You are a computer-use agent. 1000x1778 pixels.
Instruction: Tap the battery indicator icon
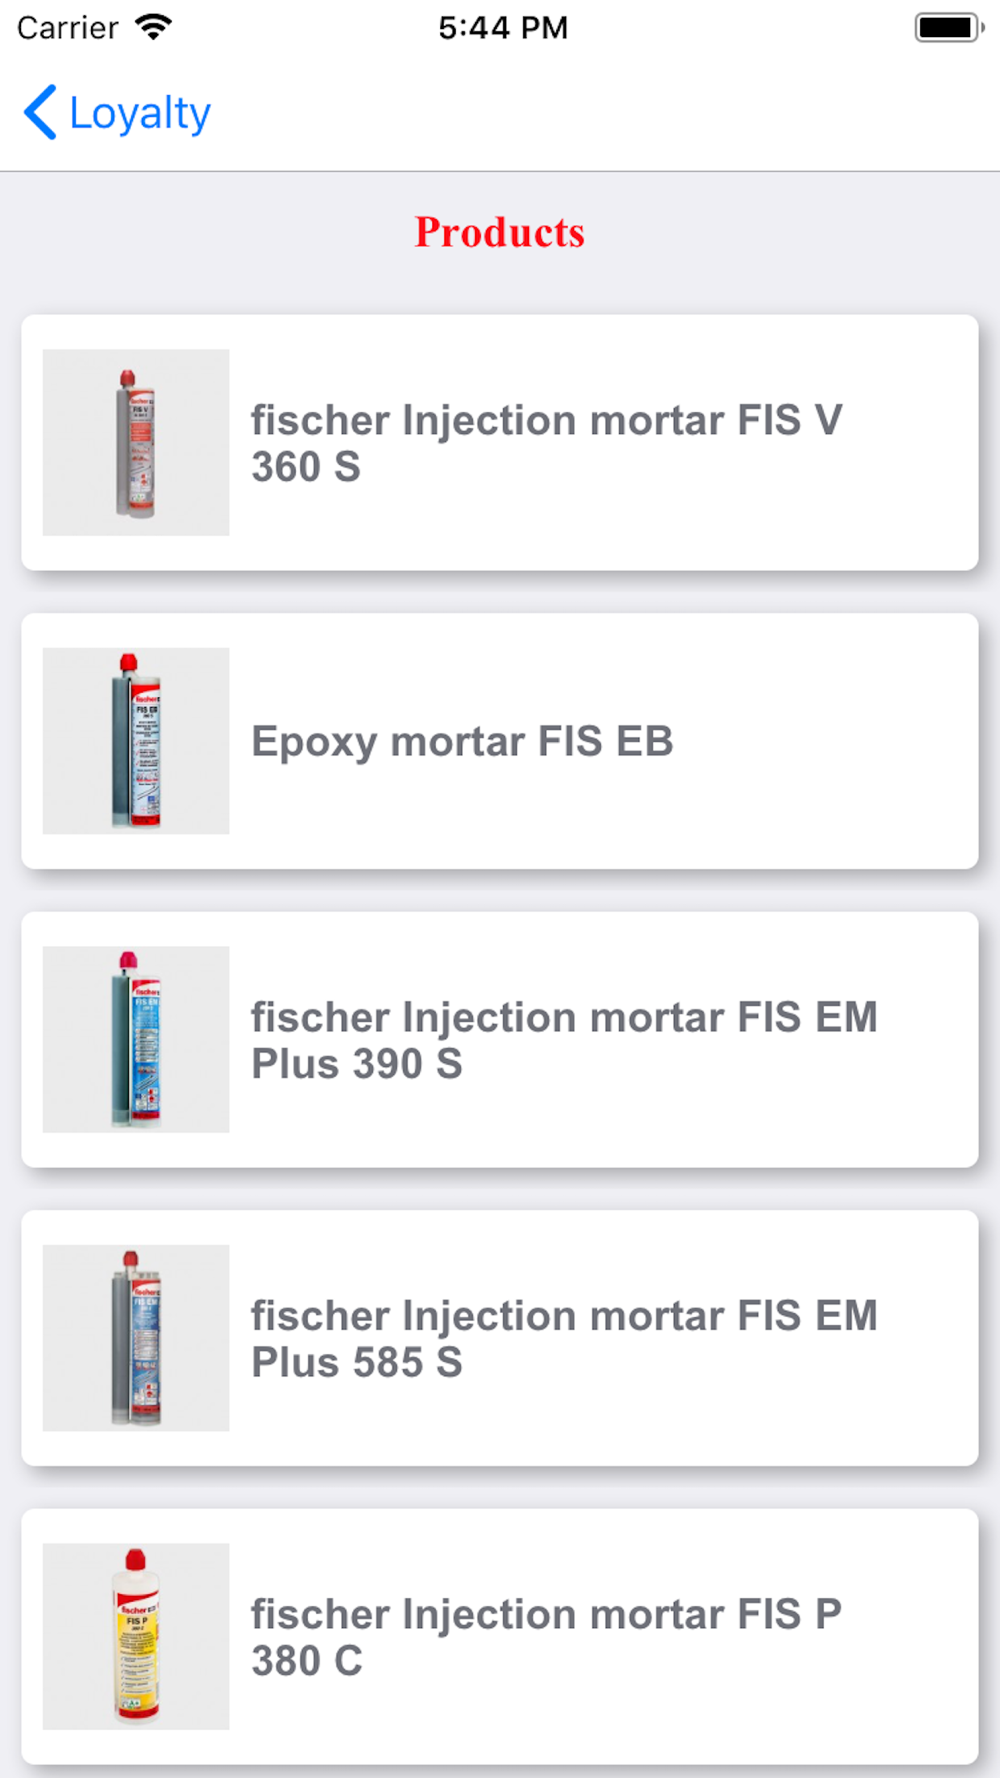[949, 27]
